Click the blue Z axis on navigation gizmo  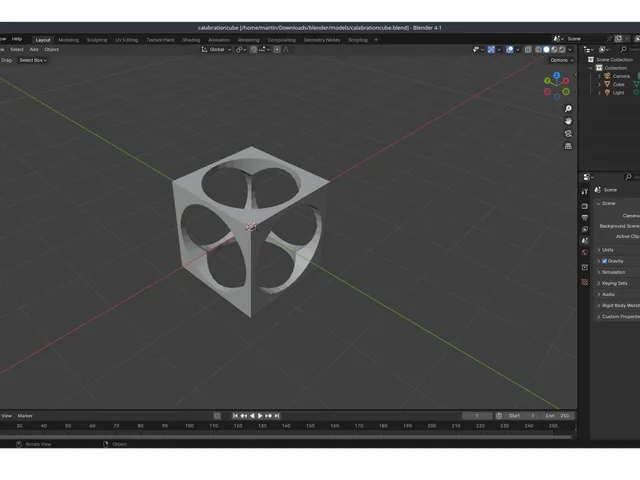click(x=556, y=76)
